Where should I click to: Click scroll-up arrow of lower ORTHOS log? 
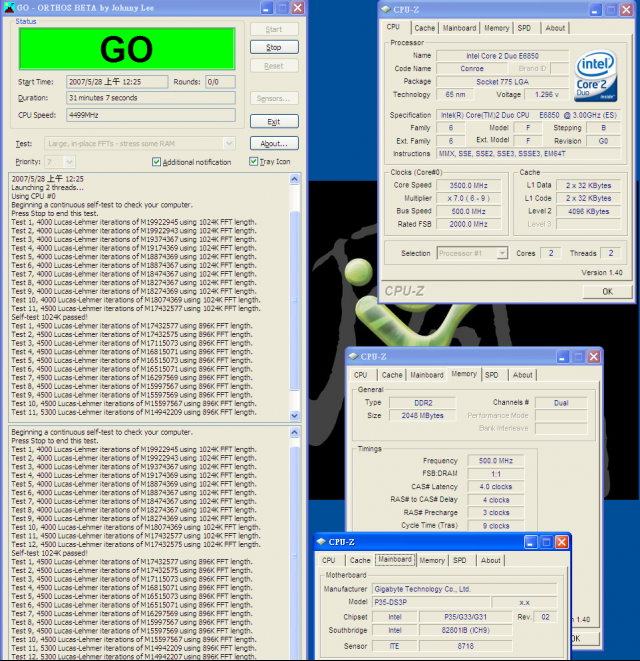294,432
